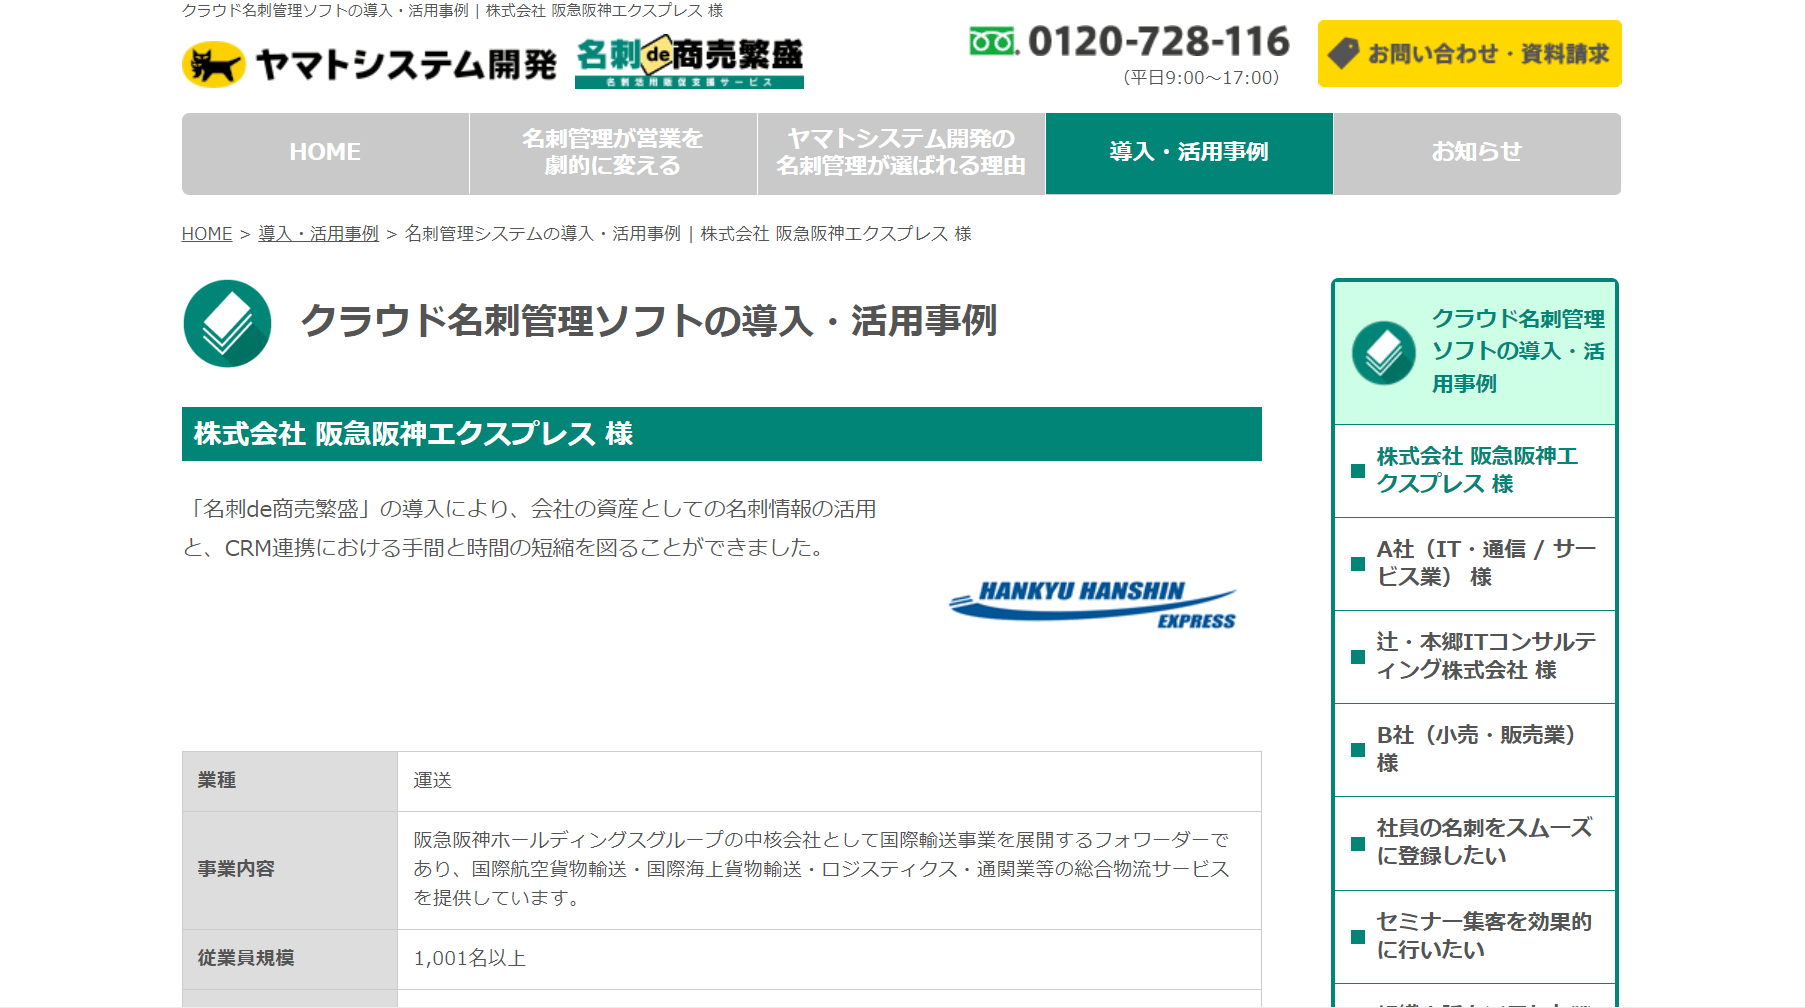Click table cell 運送

click(x=830, y=781)
